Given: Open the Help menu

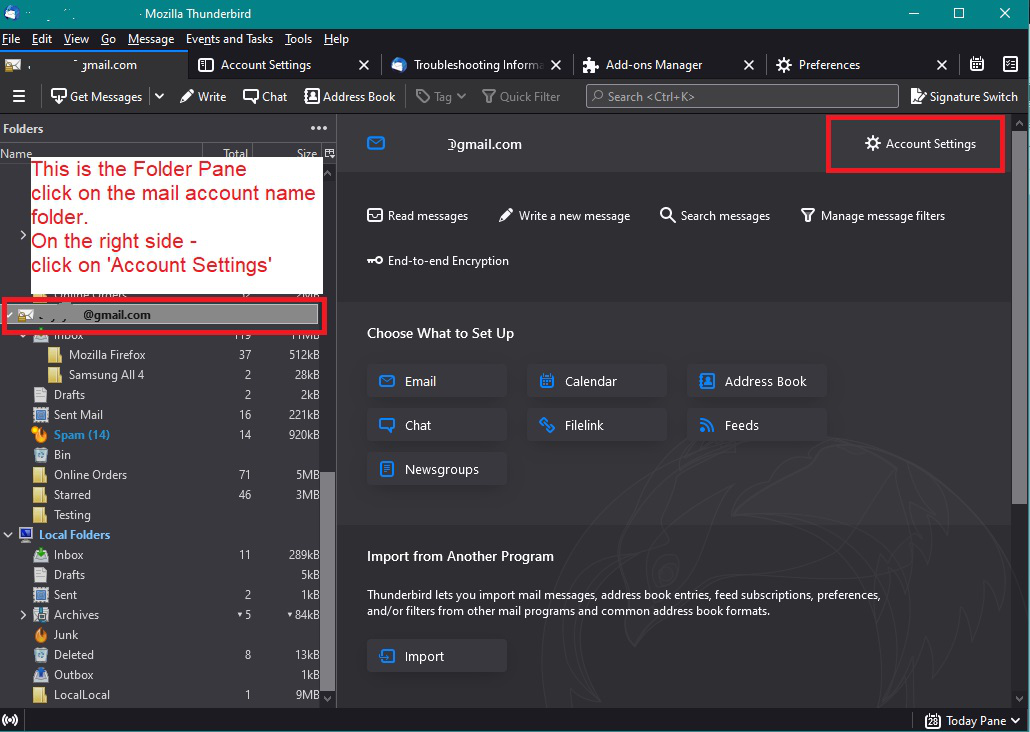Looking at the screenshot, I should pyautogui.click(x=336, y=39).
